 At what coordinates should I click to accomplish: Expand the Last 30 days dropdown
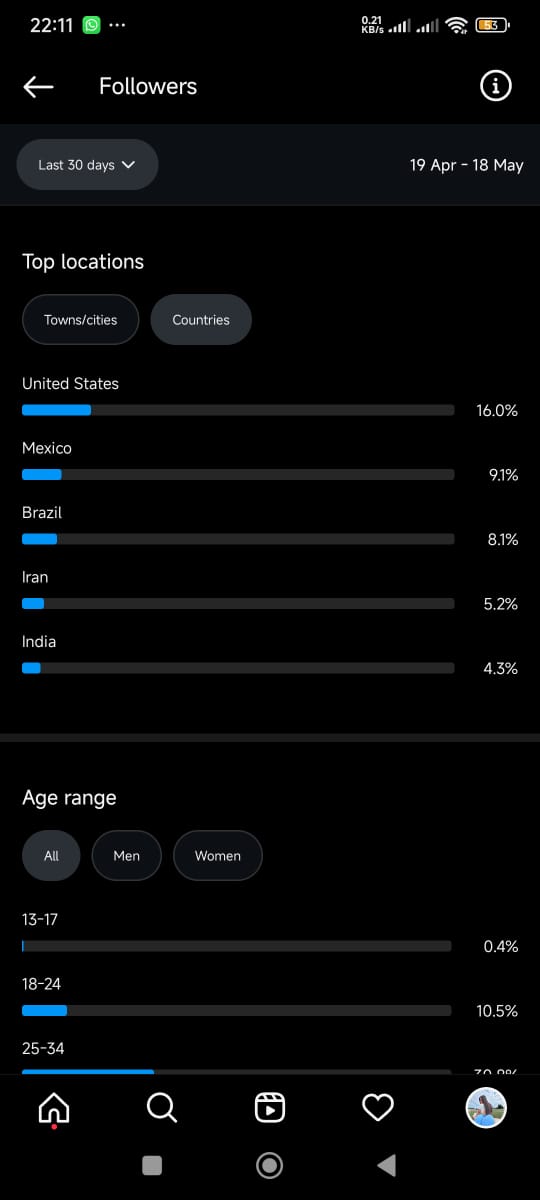tap(87, 165)
